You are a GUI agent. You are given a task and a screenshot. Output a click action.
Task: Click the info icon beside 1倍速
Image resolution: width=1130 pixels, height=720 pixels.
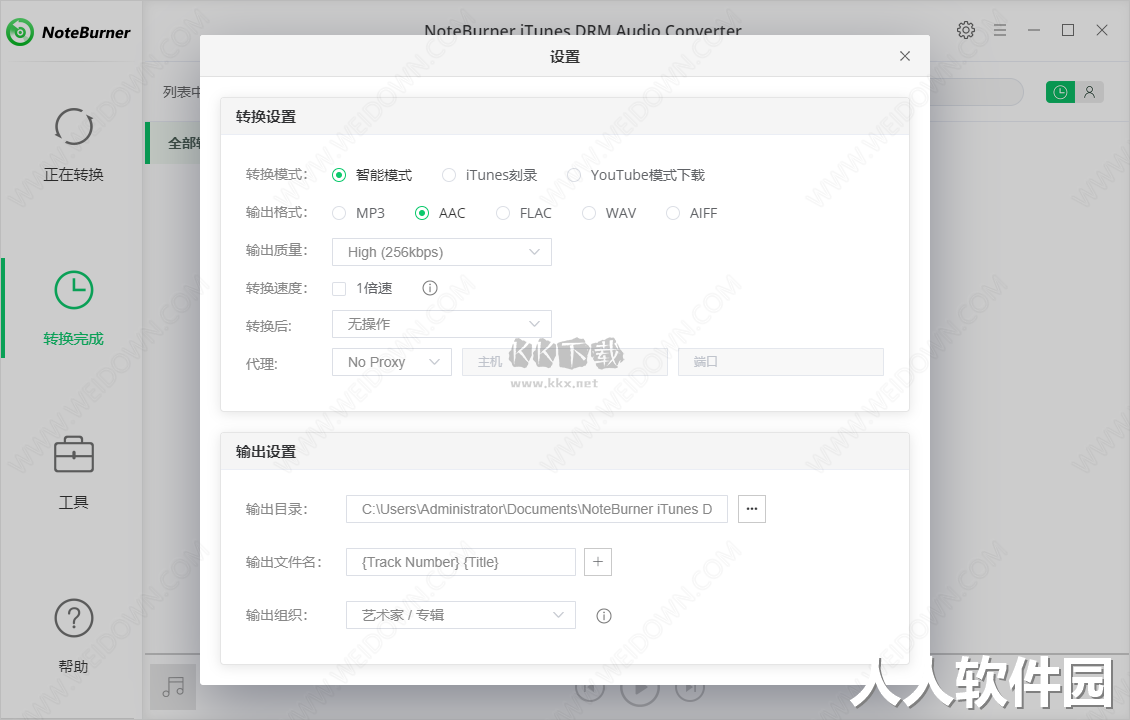tap(430, 288)
